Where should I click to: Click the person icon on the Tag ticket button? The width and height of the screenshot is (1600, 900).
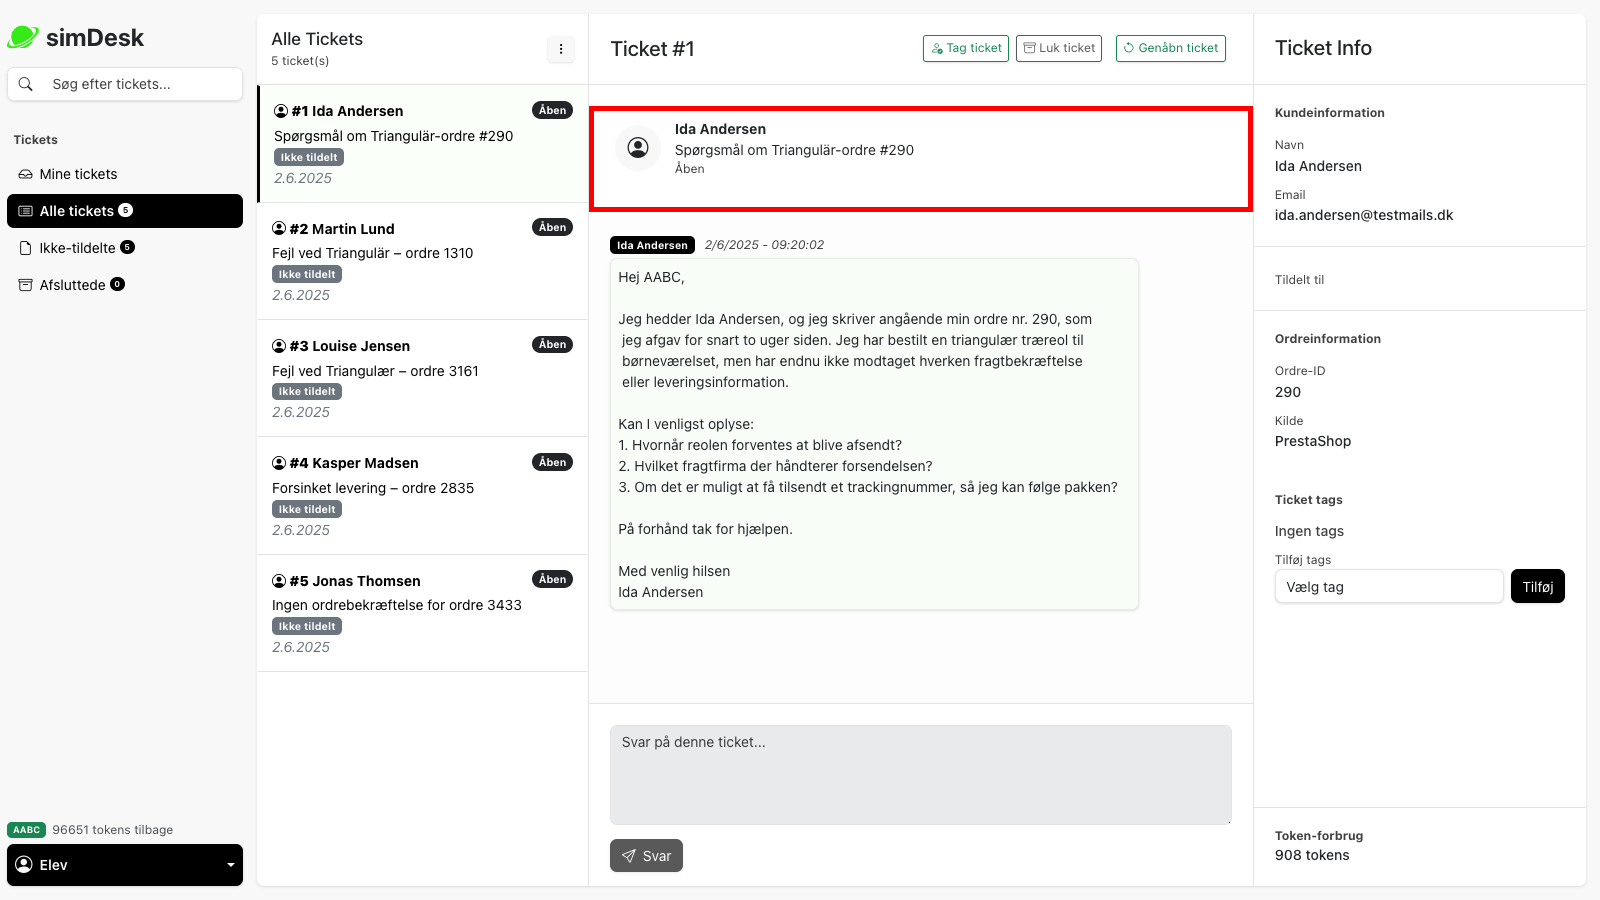tap(937, 48)
